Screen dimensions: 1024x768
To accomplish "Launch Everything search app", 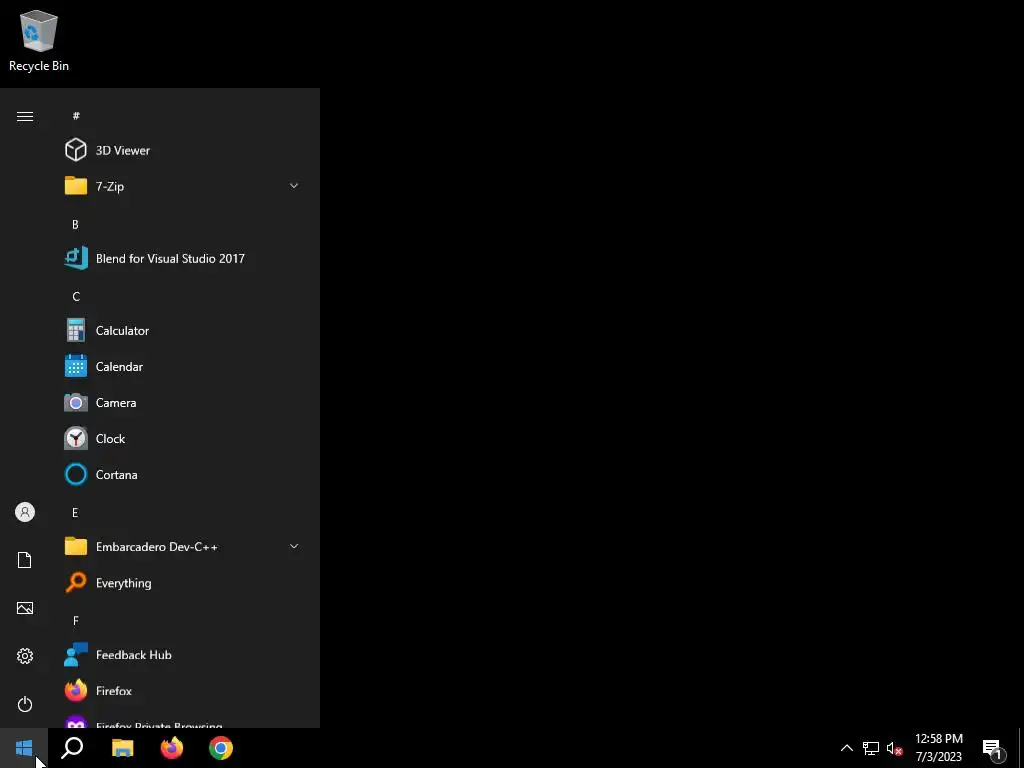I will point(182,583).
